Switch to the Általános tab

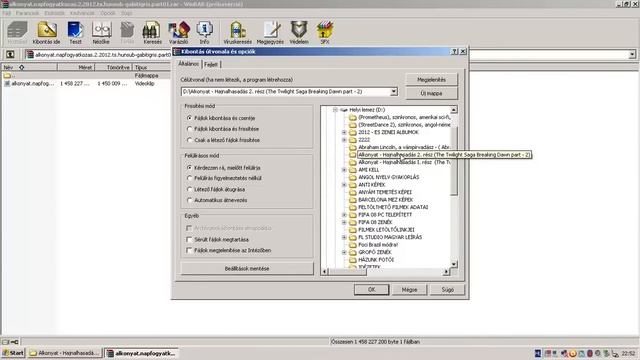coord(189,64)
